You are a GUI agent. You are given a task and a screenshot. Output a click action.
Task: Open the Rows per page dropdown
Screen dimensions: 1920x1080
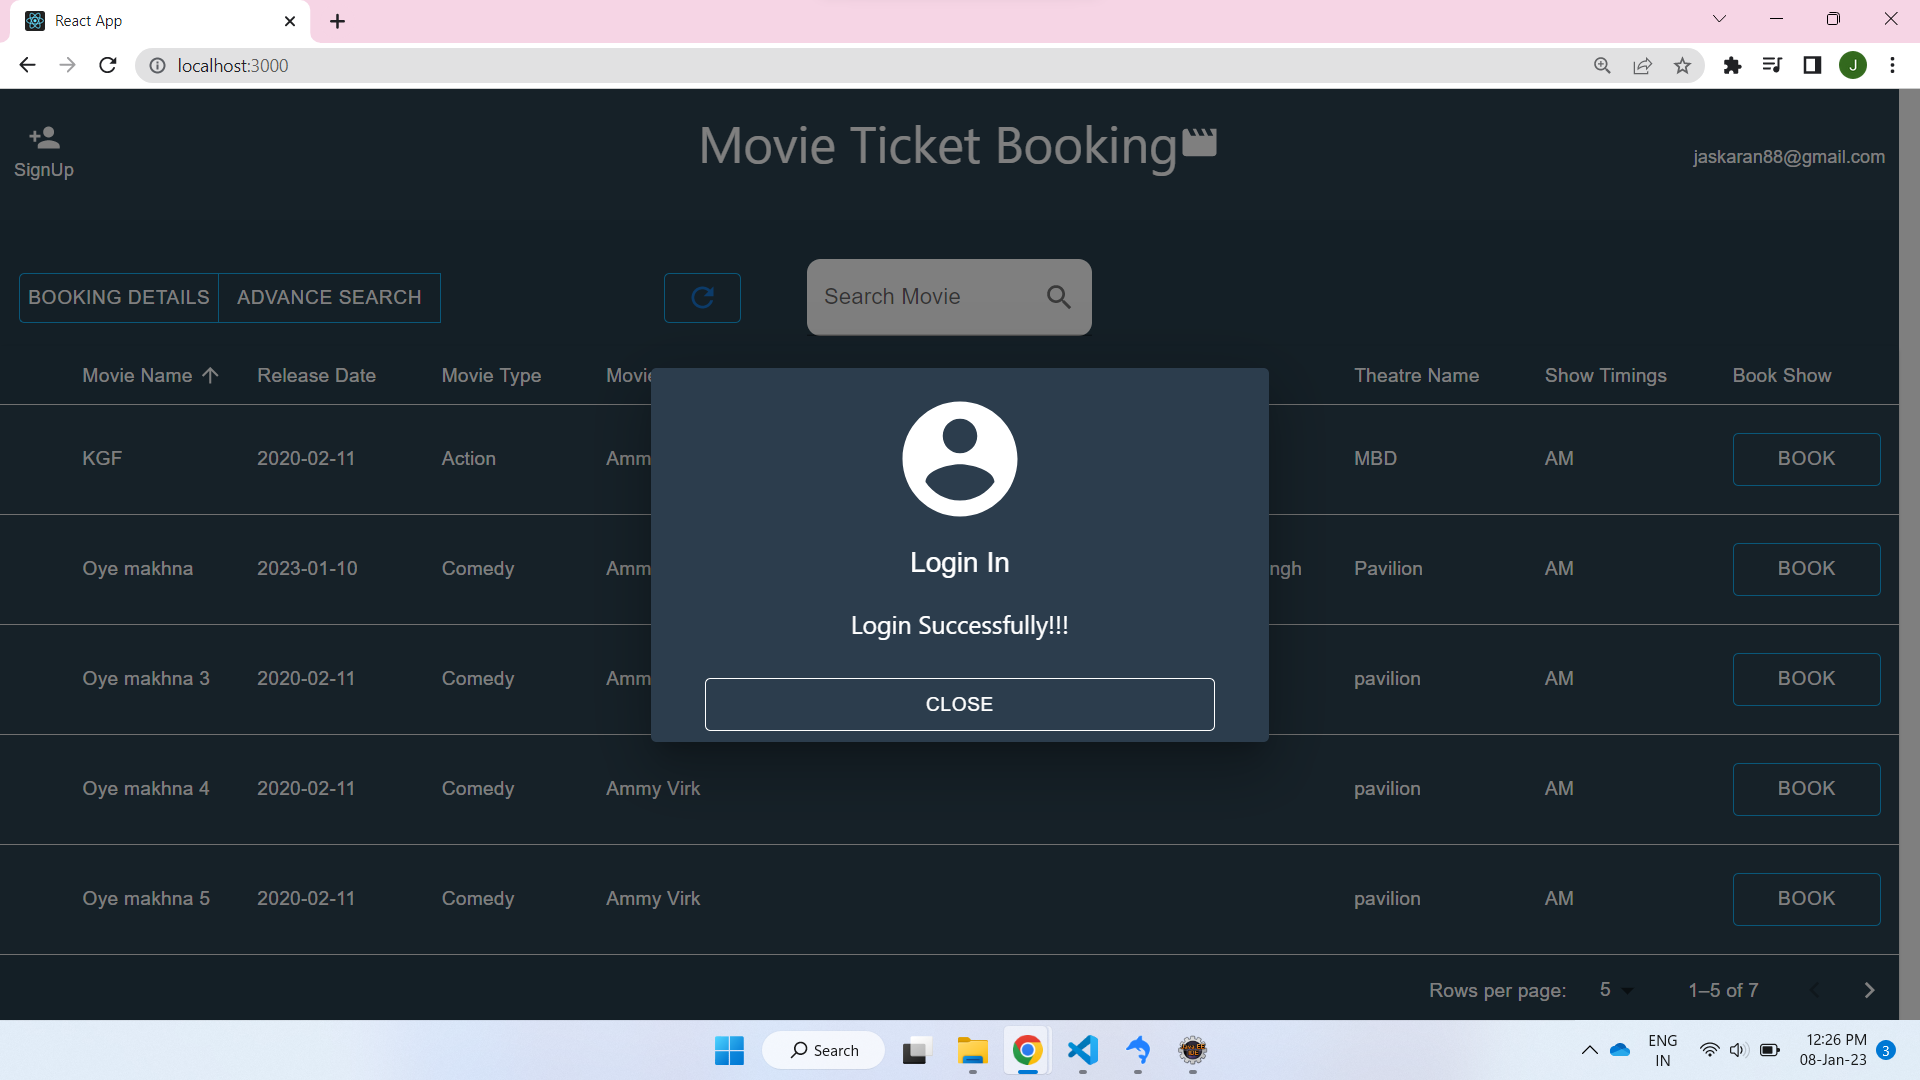1614,990
